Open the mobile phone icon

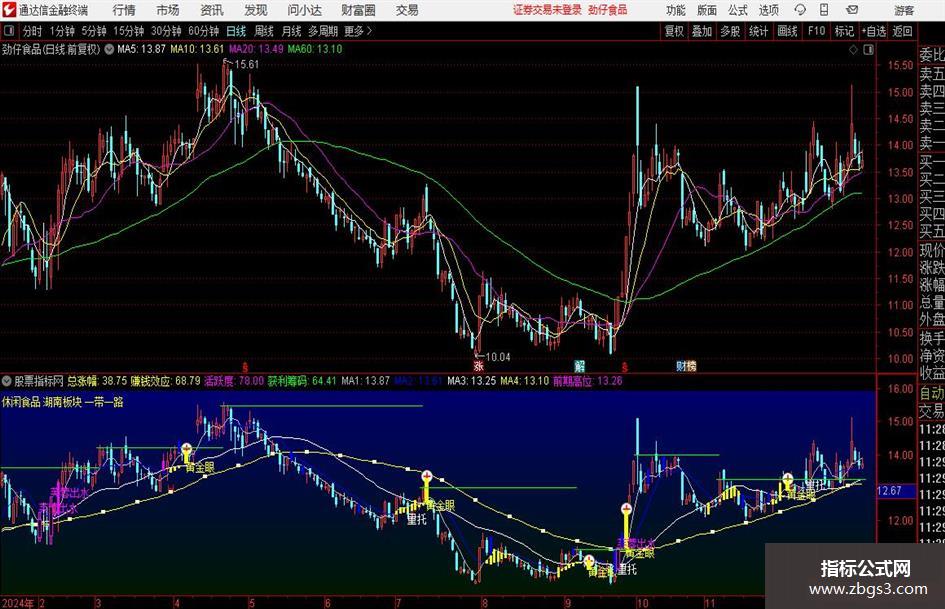pyautogui.click(x=824, y=10)
